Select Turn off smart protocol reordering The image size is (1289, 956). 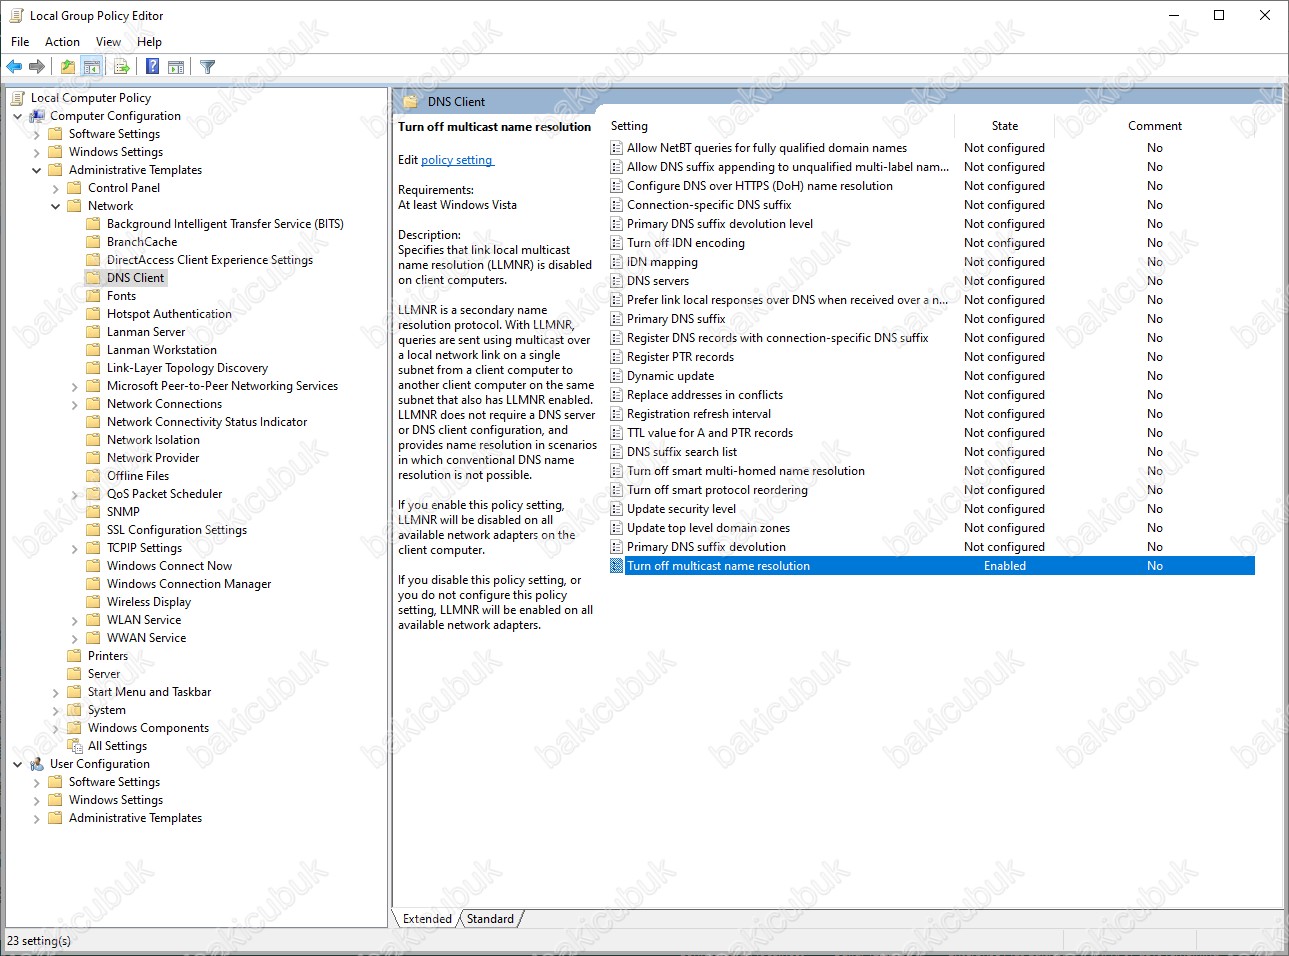click(x=717, y=490)
